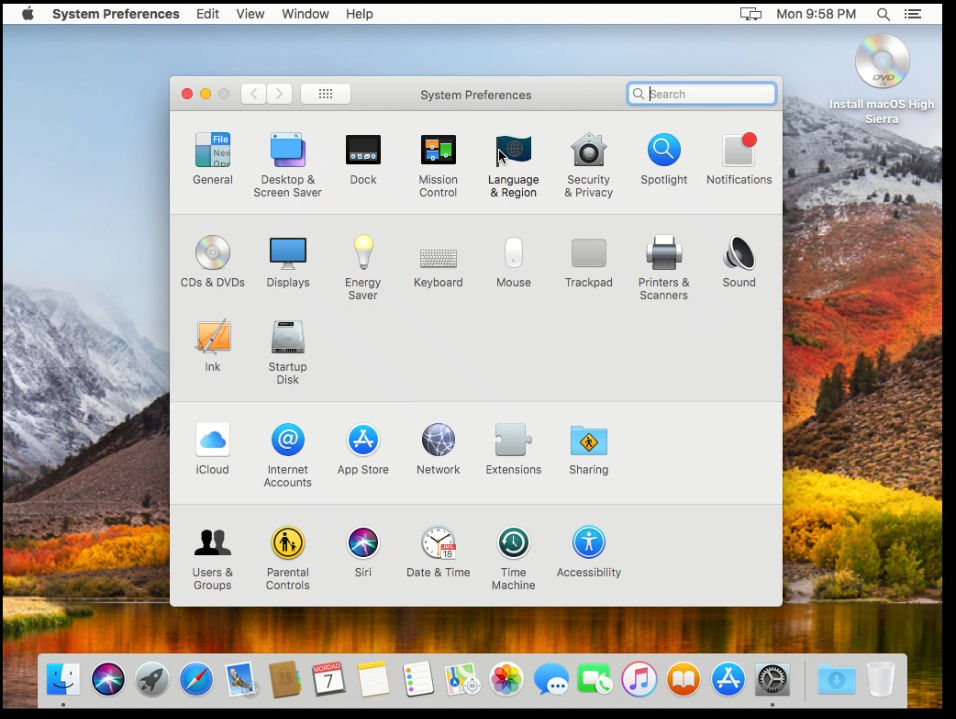956x719 pixels.
Task: Open Spotlight search in menu bar
Action: (883, 13)
